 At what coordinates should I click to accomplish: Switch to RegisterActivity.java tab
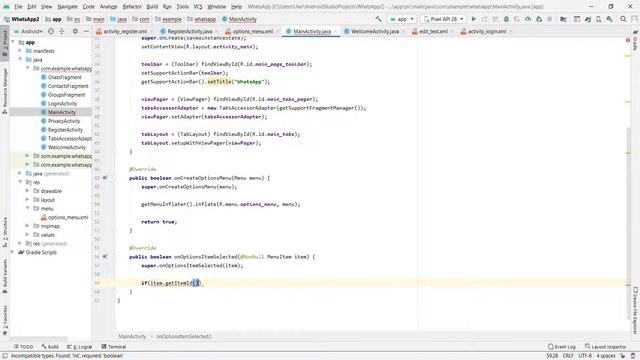189,31
